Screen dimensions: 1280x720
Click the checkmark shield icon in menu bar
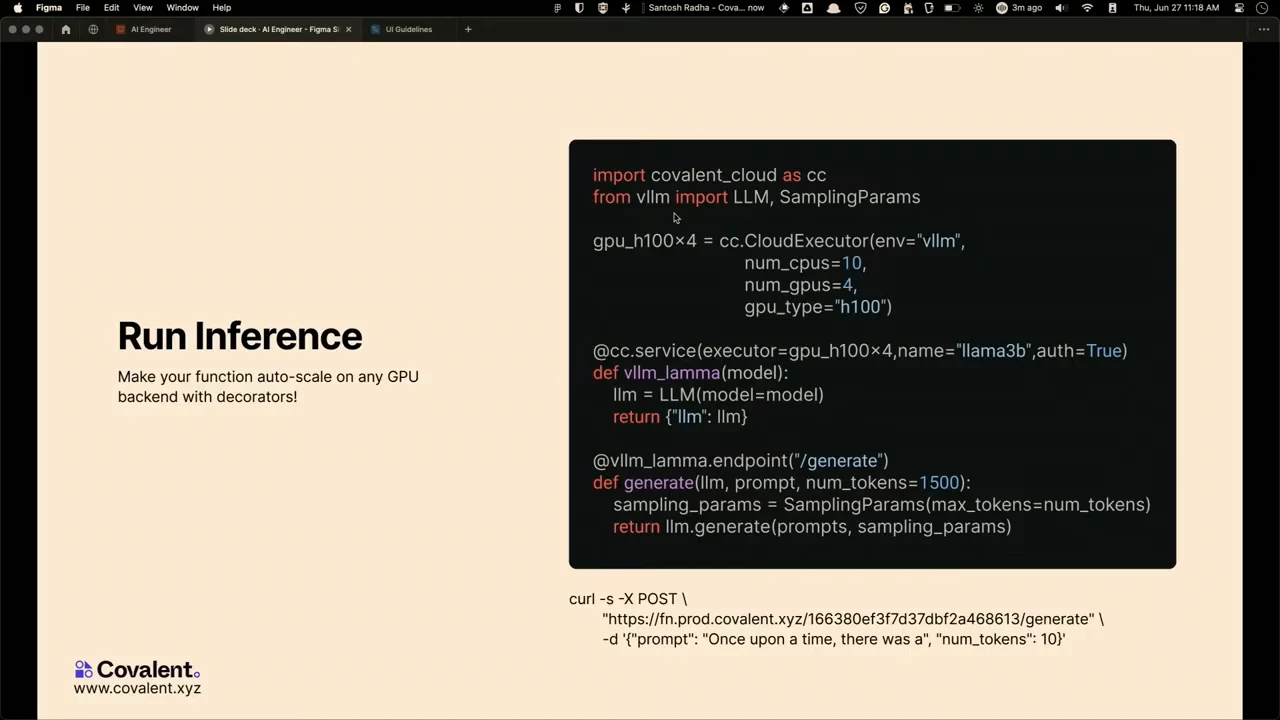pos(860,8)
